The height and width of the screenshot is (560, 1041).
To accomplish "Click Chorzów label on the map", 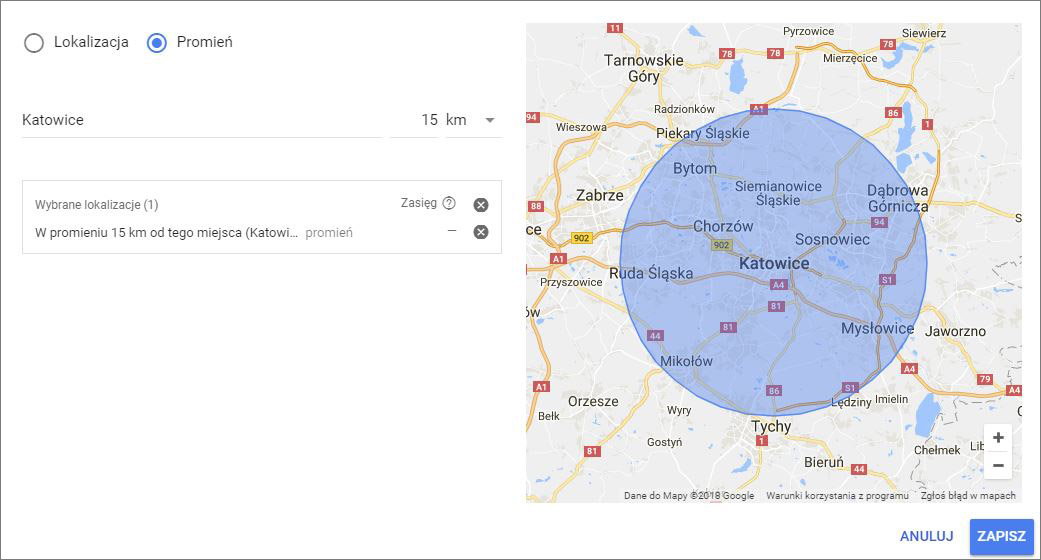I will (723, 227).
